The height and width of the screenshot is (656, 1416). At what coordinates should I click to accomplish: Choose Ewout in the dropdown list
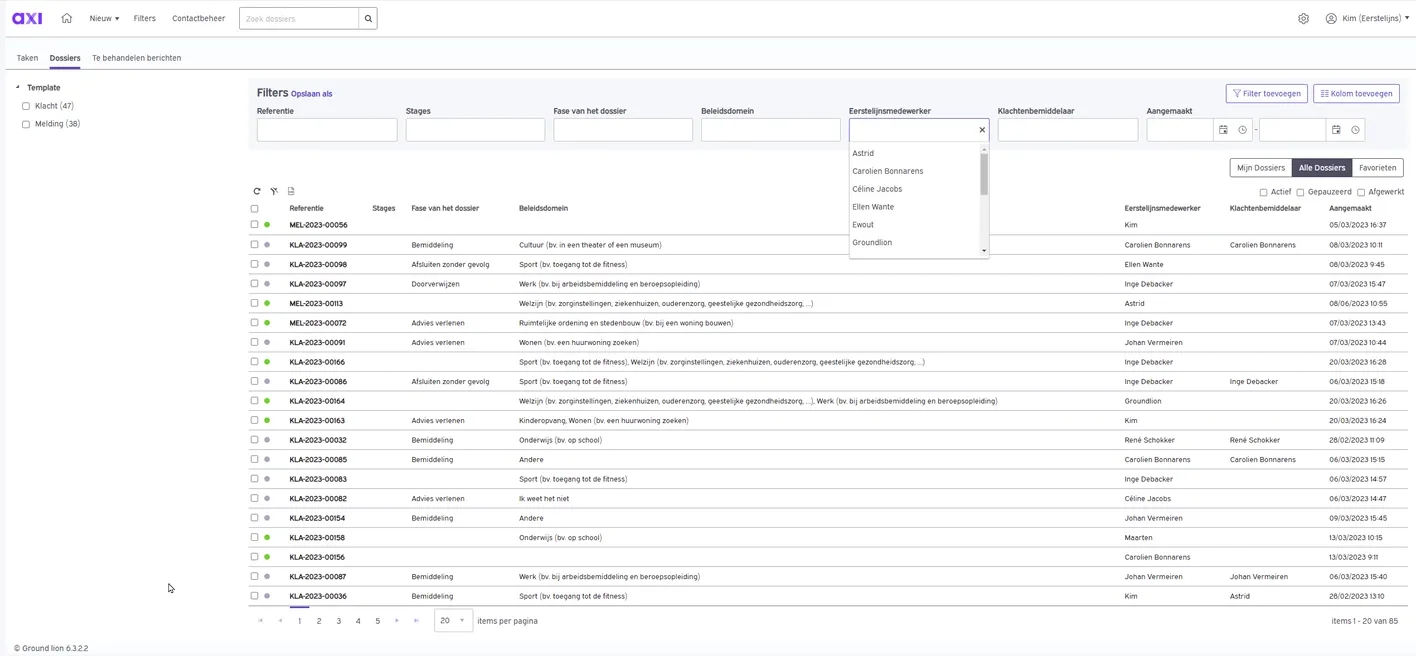pyautogui.click(x=863, y=225)
